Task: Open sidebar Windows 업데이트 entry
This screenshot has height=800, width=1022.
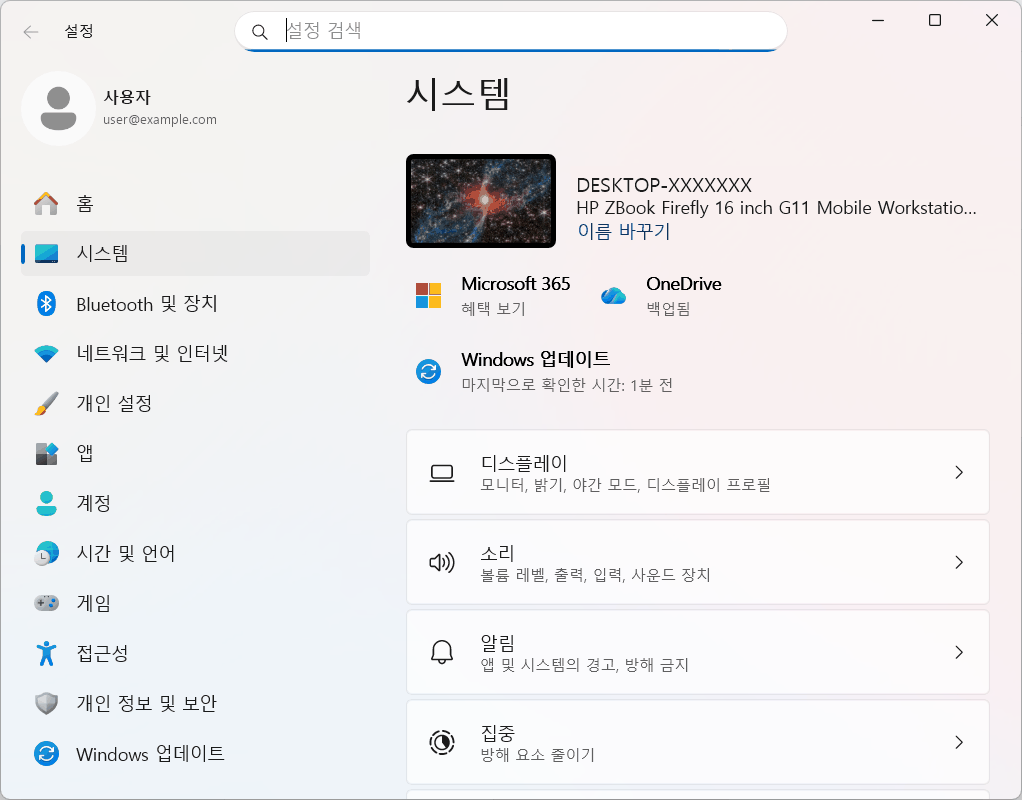Action: 195,754
